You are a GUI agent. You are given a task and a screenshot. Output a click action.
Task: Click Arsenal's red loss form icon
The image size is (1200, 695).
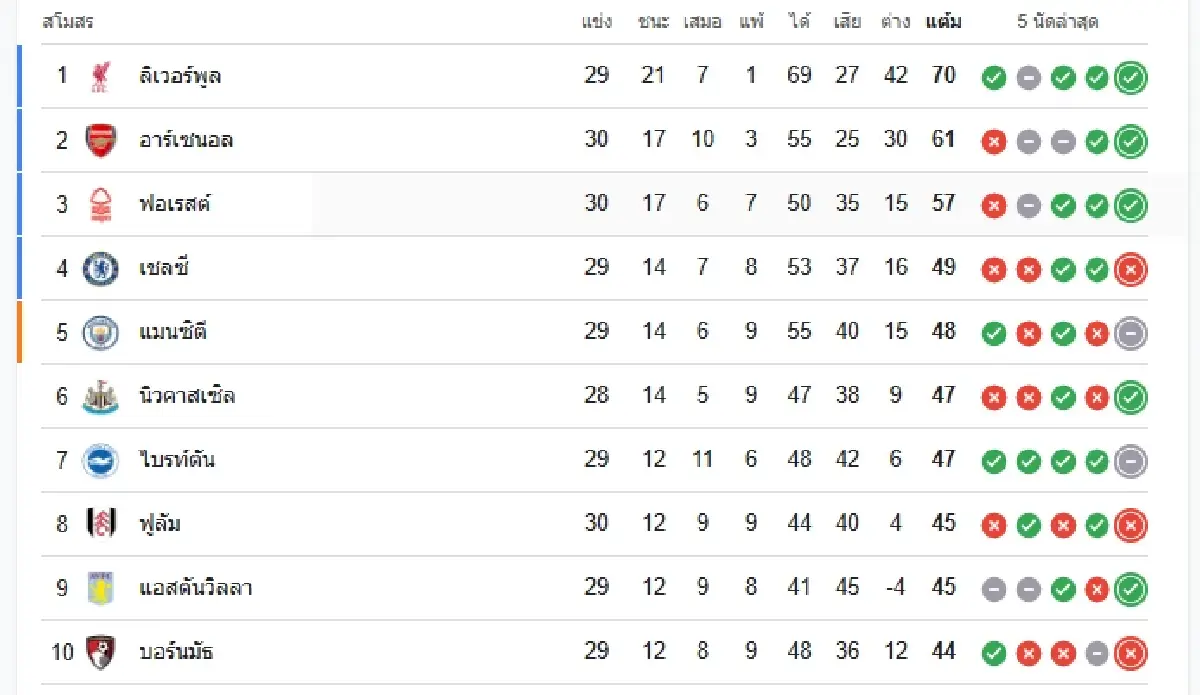(x=993, y=141)
